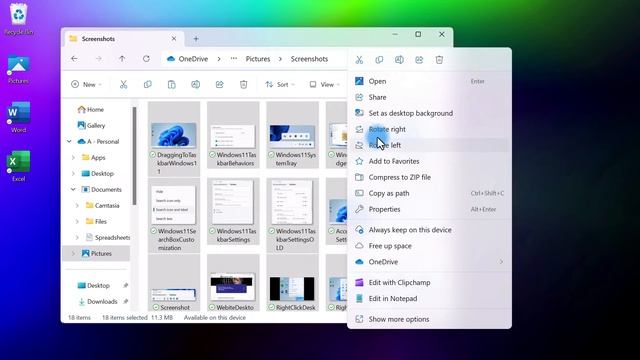Choose Show more options

coord(429,319)
